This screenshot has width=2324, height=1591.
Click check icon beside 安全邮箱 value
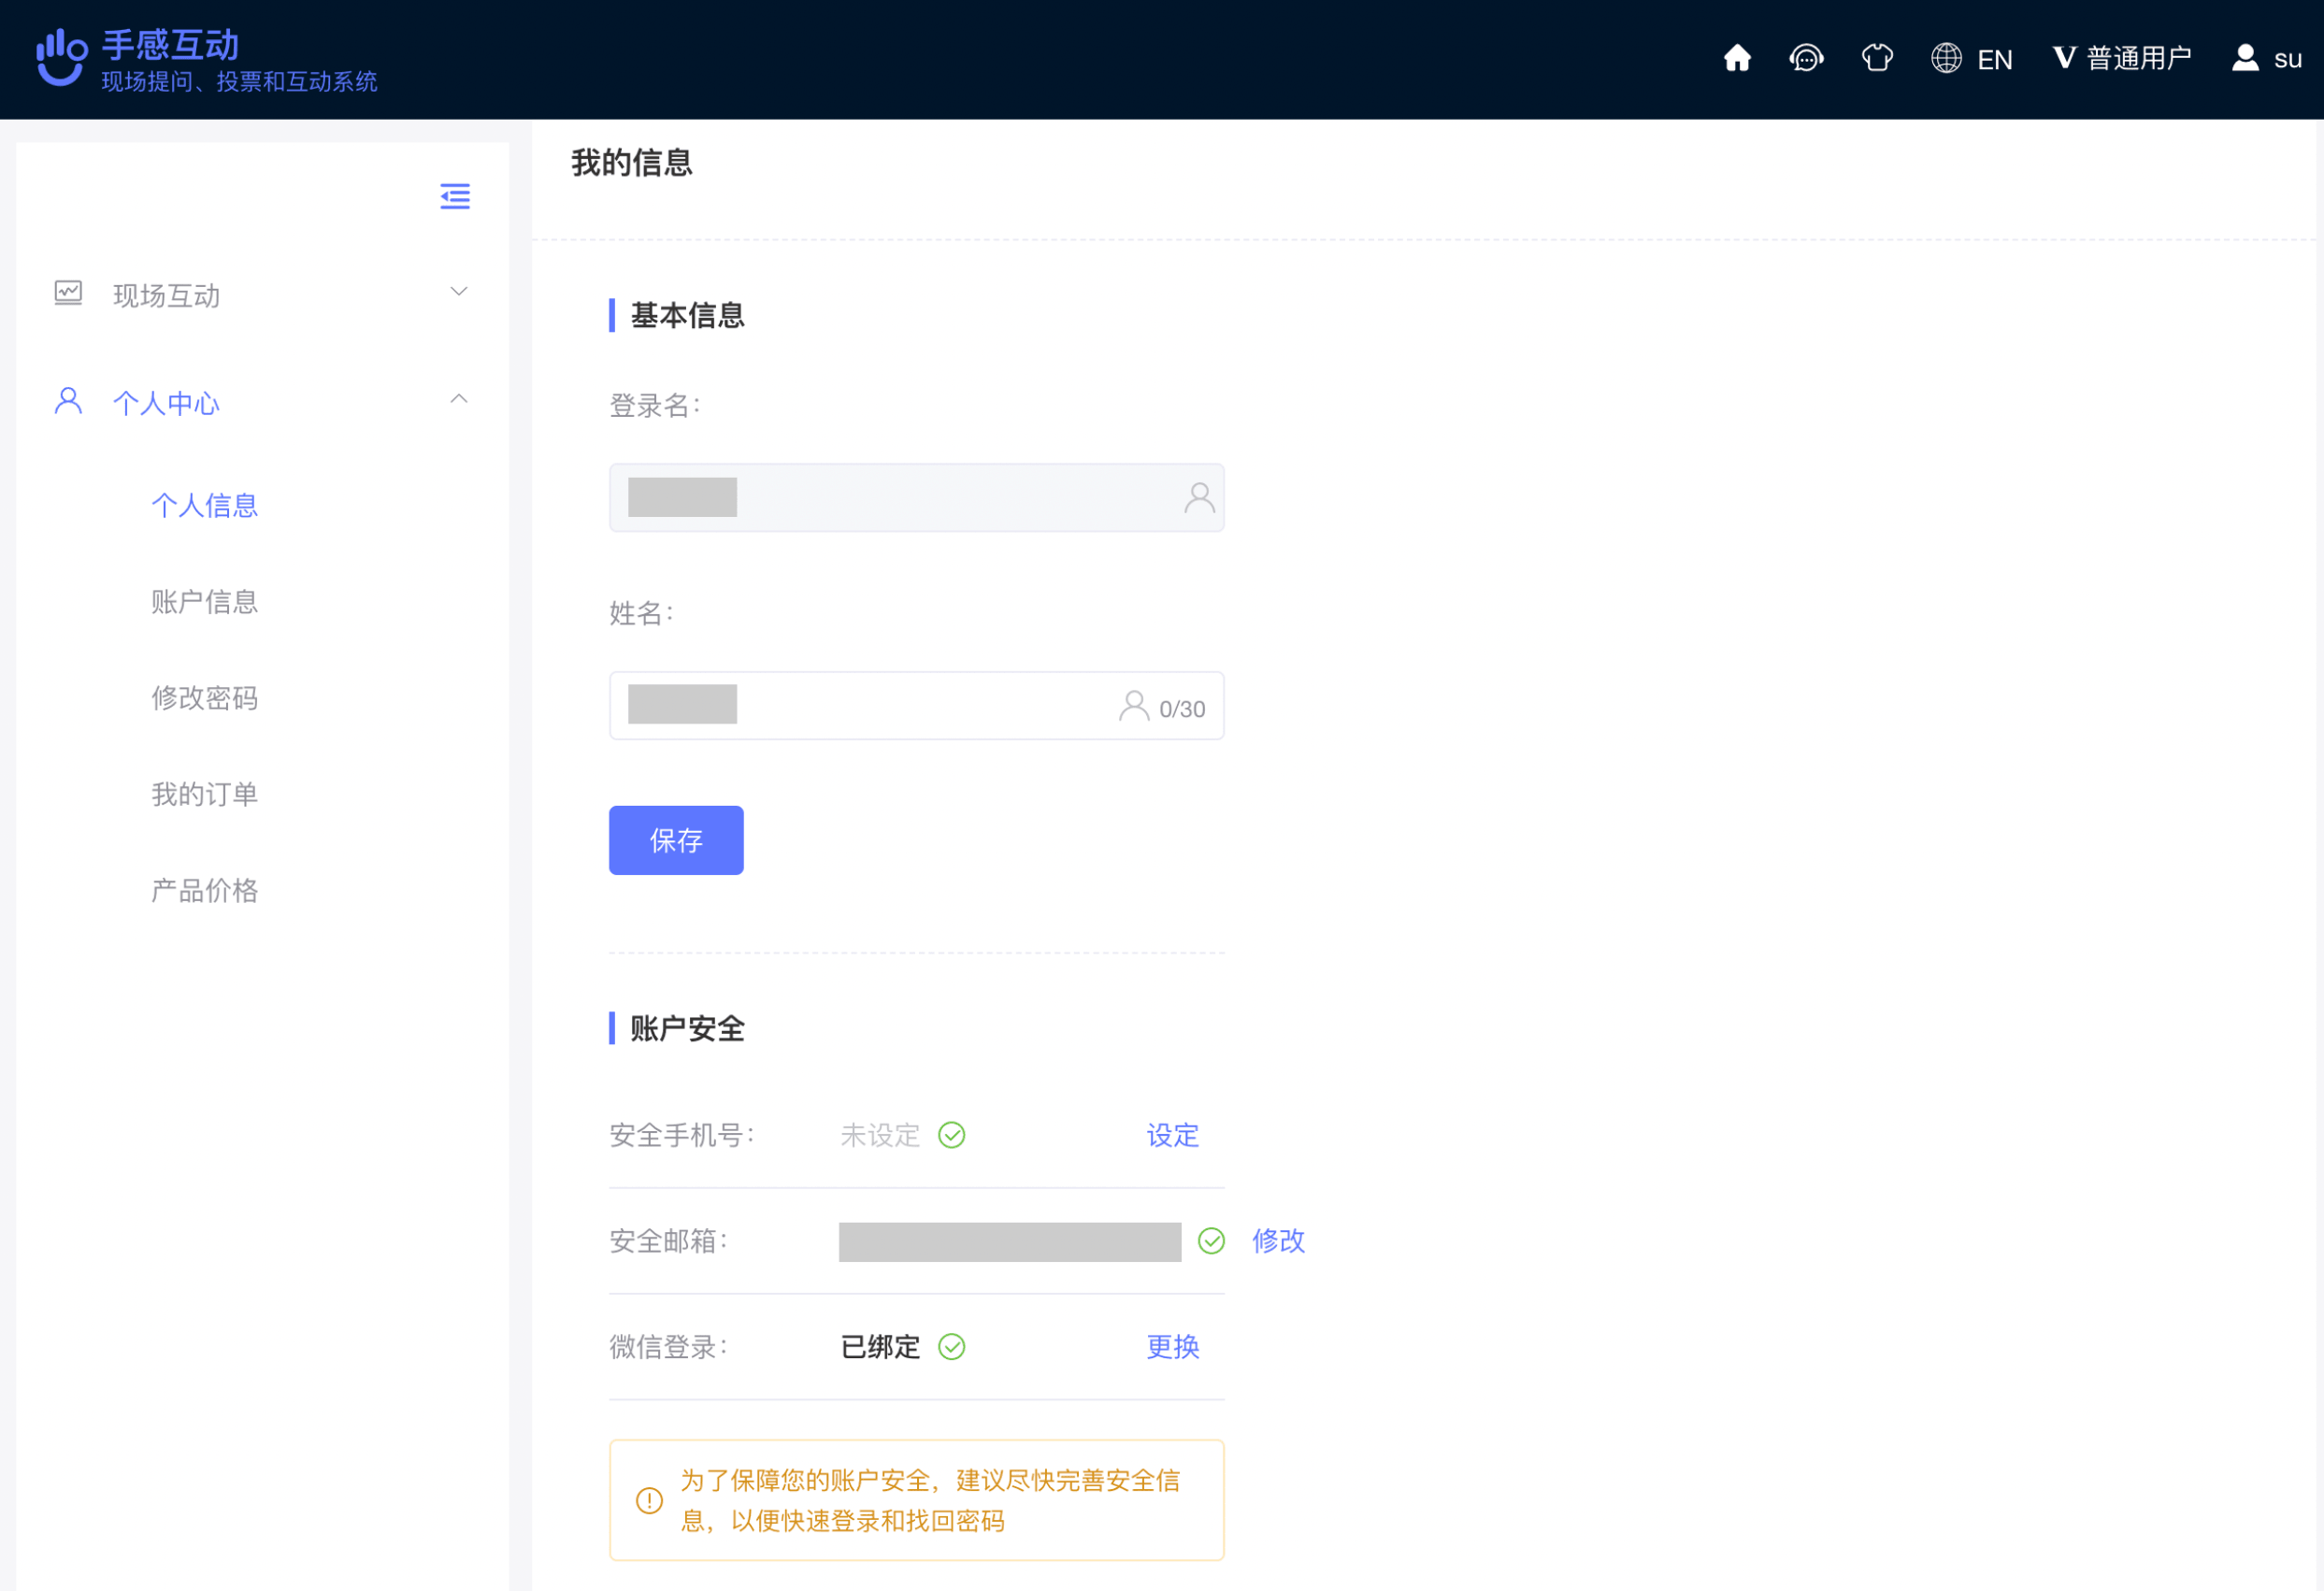tap(1211, 1241)
